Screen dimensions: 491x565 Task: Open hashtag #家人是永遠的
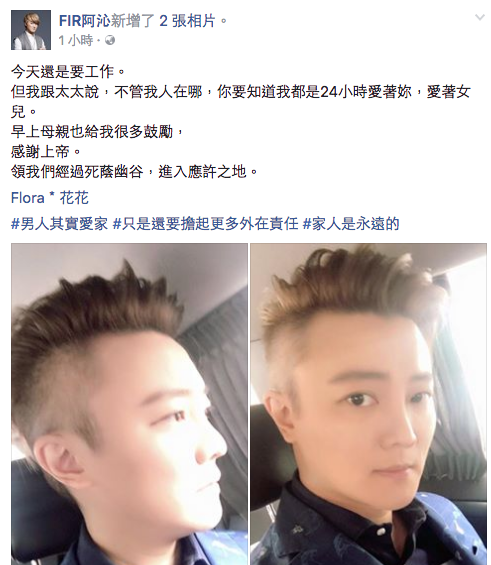pyautogui.click(x=351, y=224)
